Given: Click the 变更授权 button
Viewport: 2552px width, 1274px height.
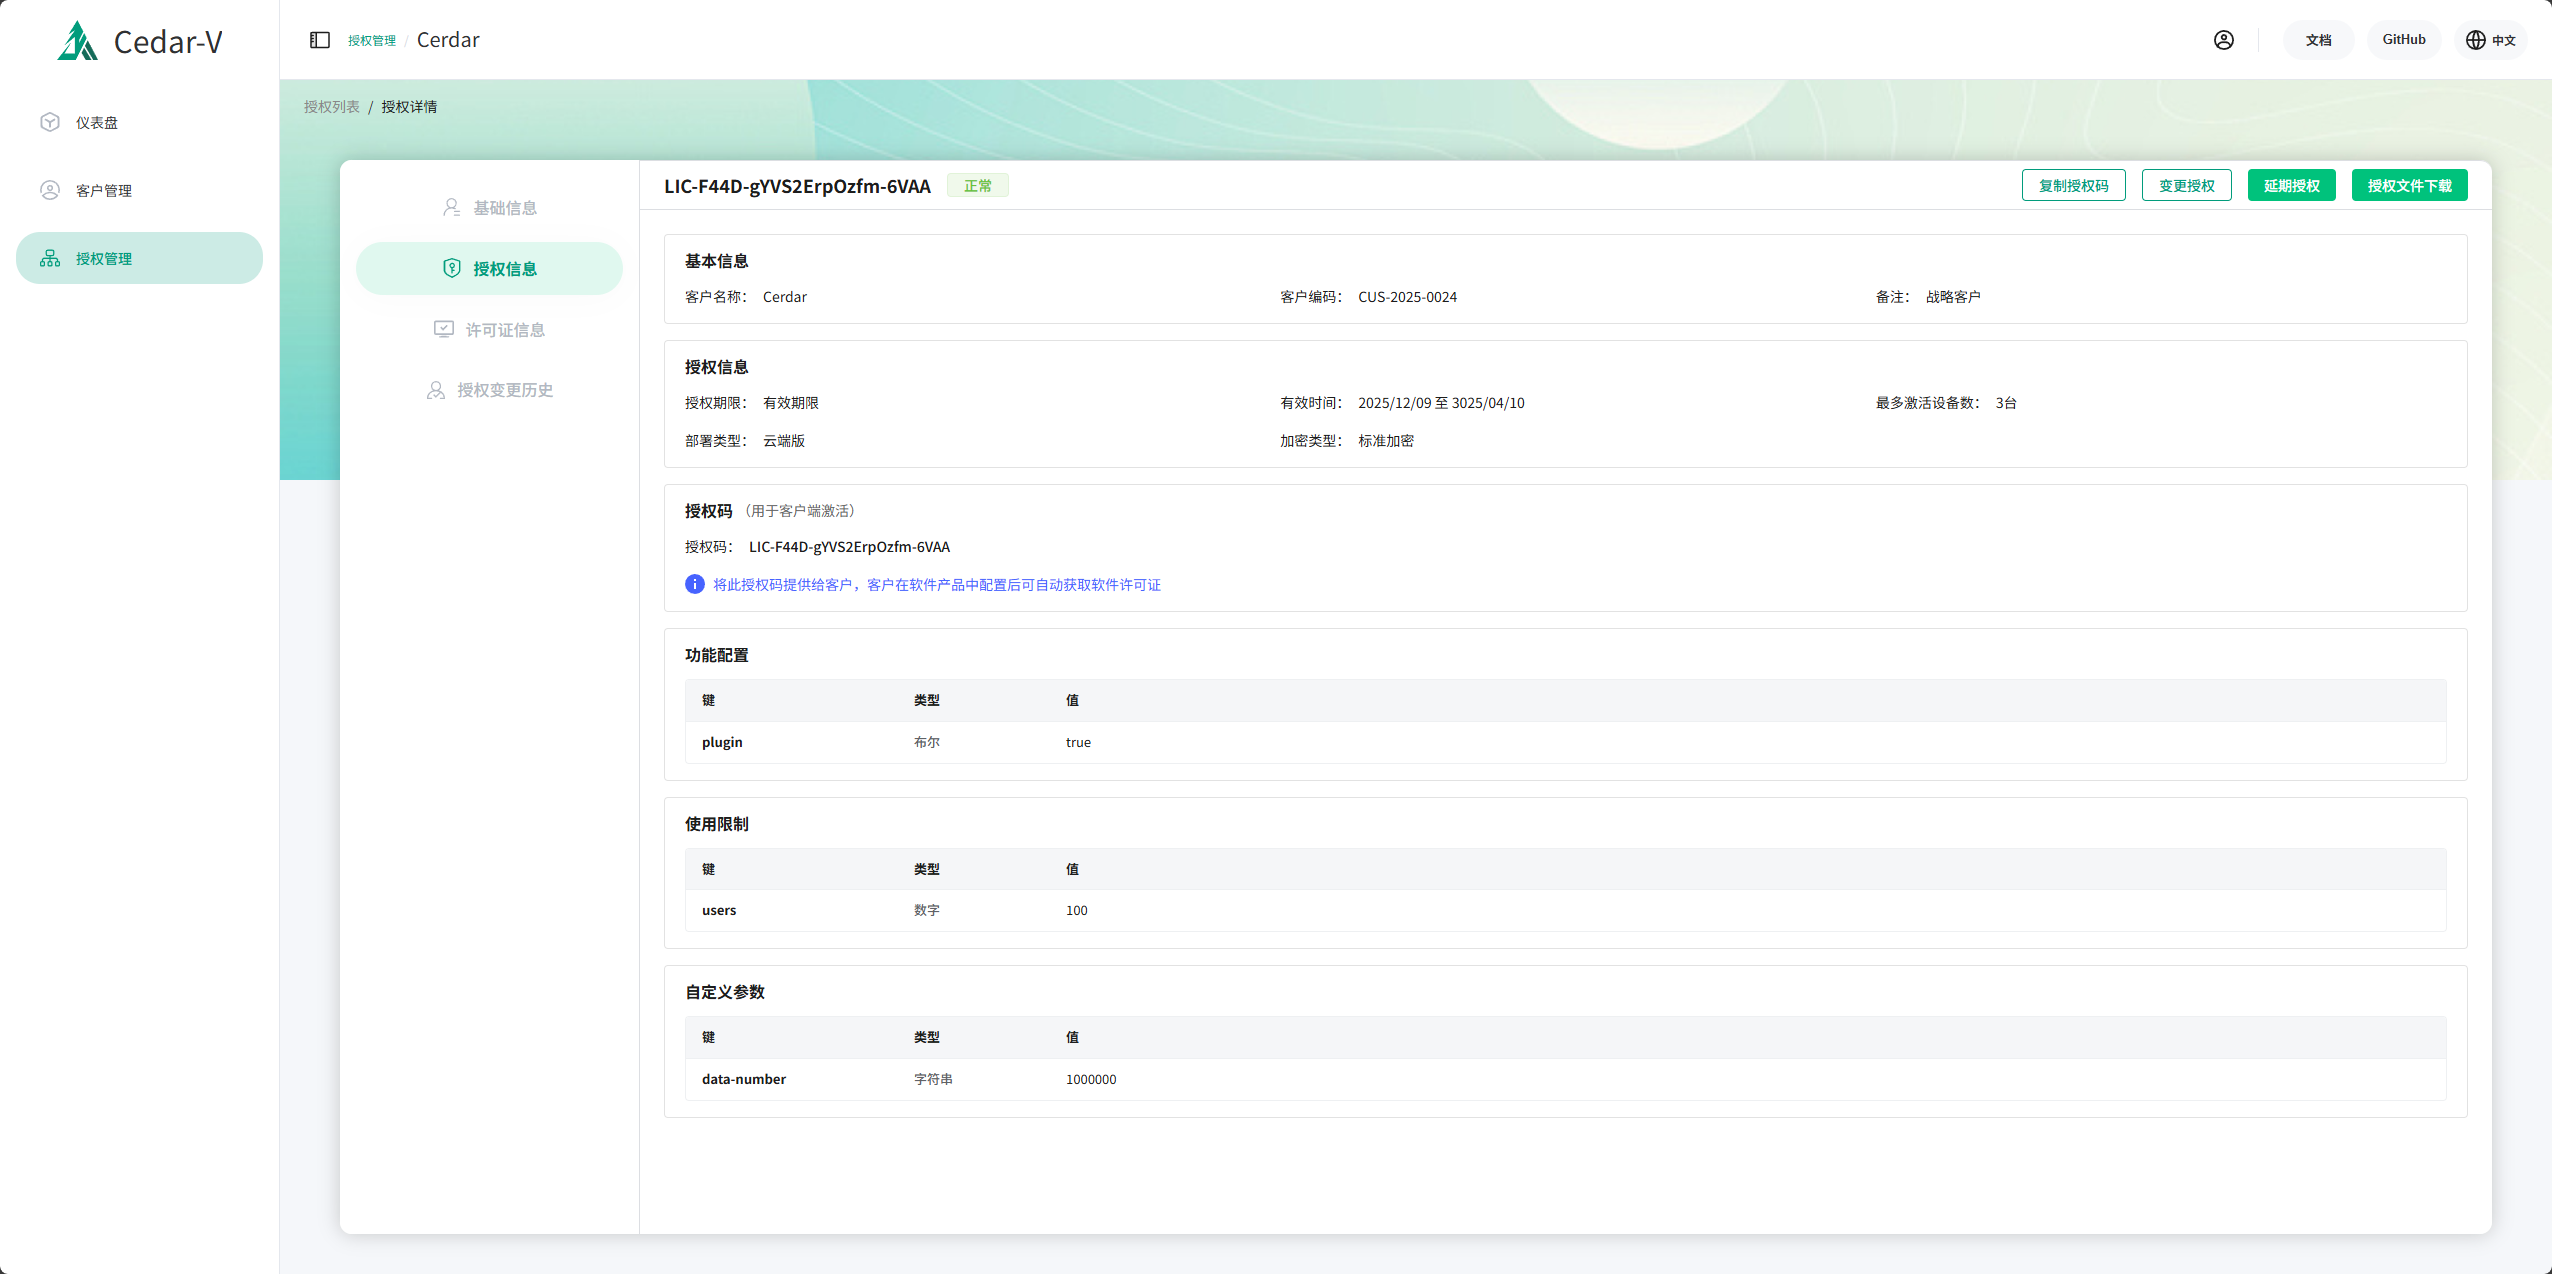Looking at the screenshot, I should click(2186, 185).
